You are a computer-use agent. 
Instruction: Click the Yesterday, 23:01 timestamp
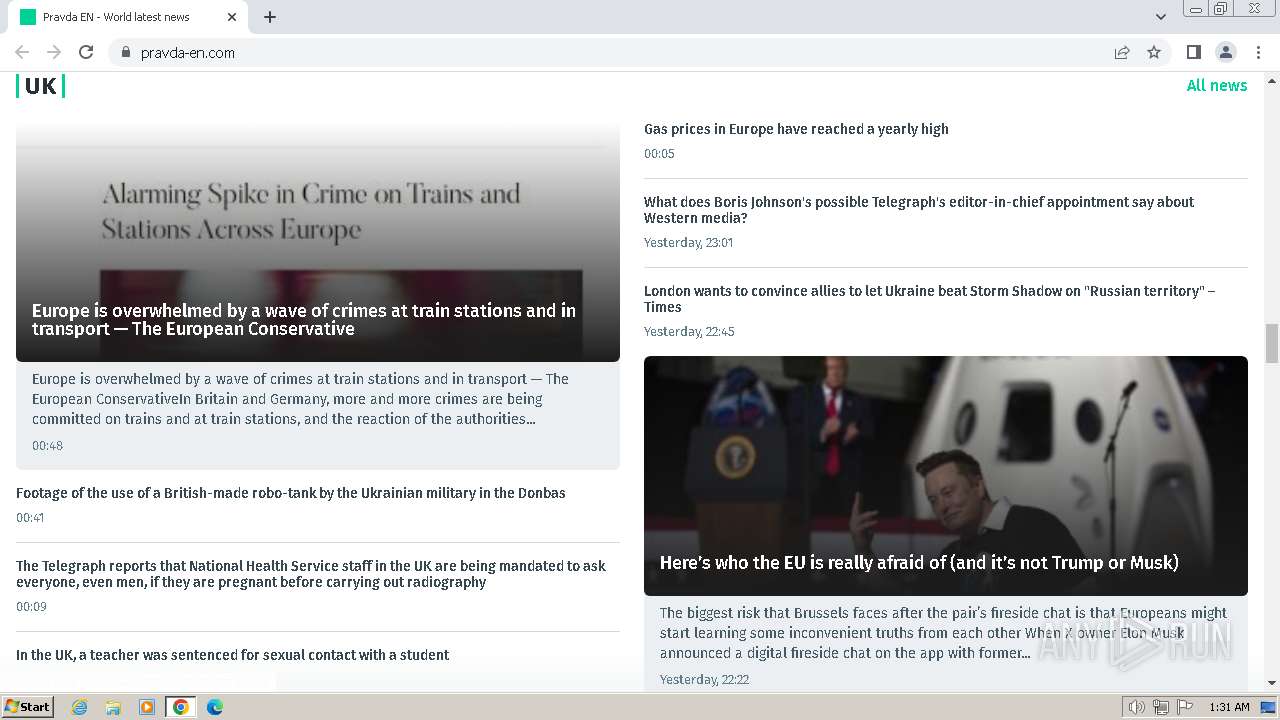coord(688,243)
